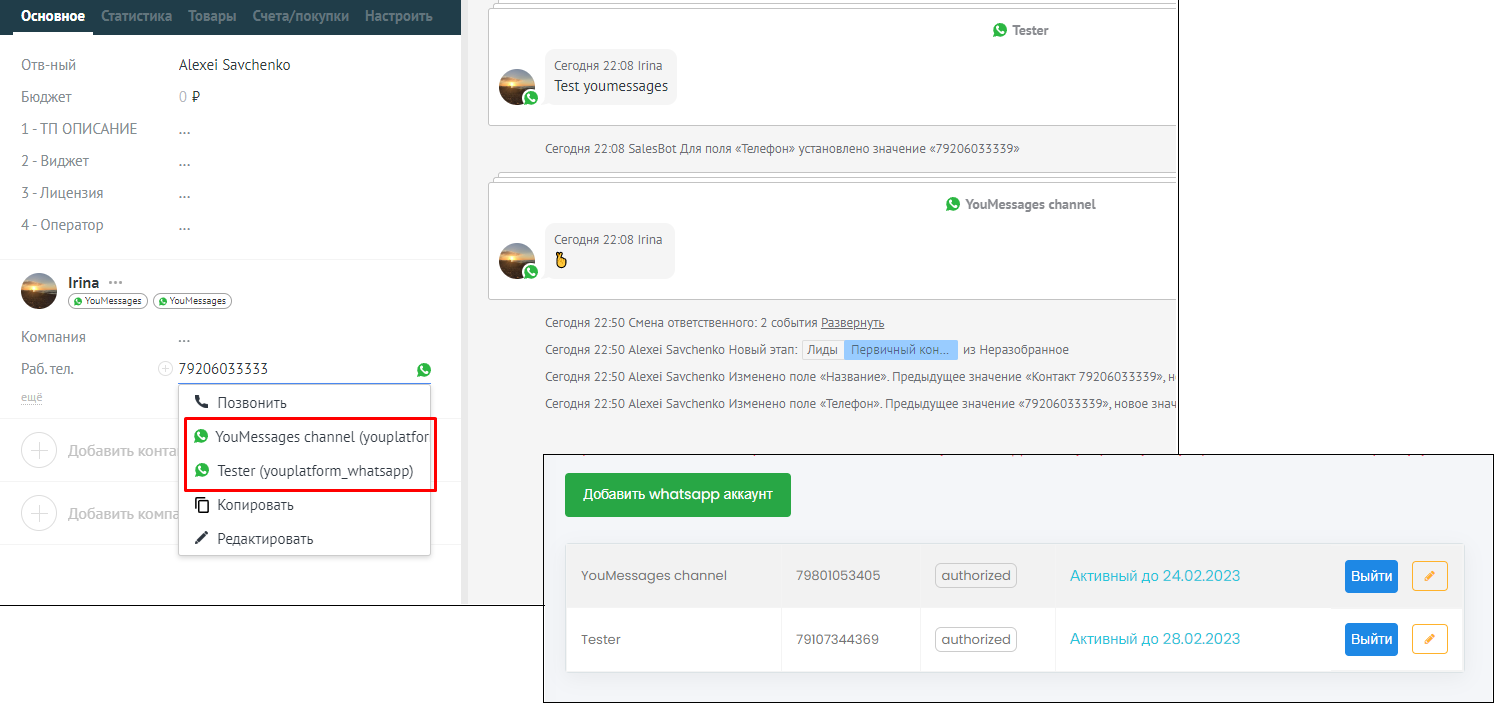Click the three dots next to Irina's name
1507x714 pixels.
pos(116,283)
